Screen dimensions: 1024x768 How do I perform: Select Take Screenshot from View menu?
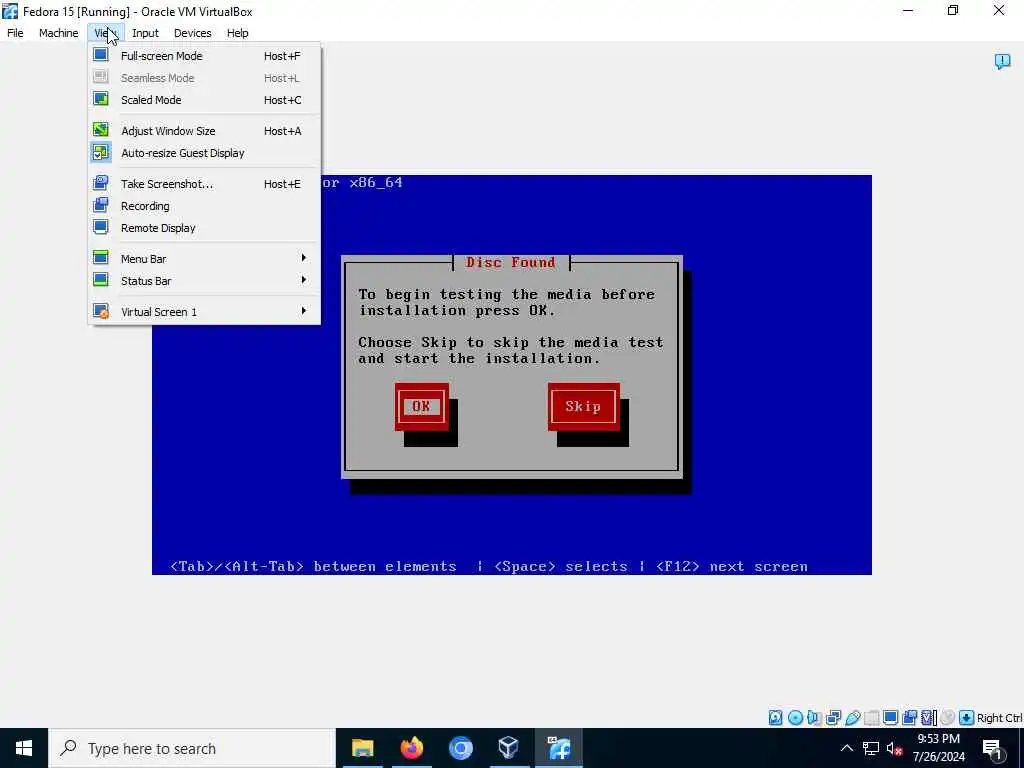(204, 184)
